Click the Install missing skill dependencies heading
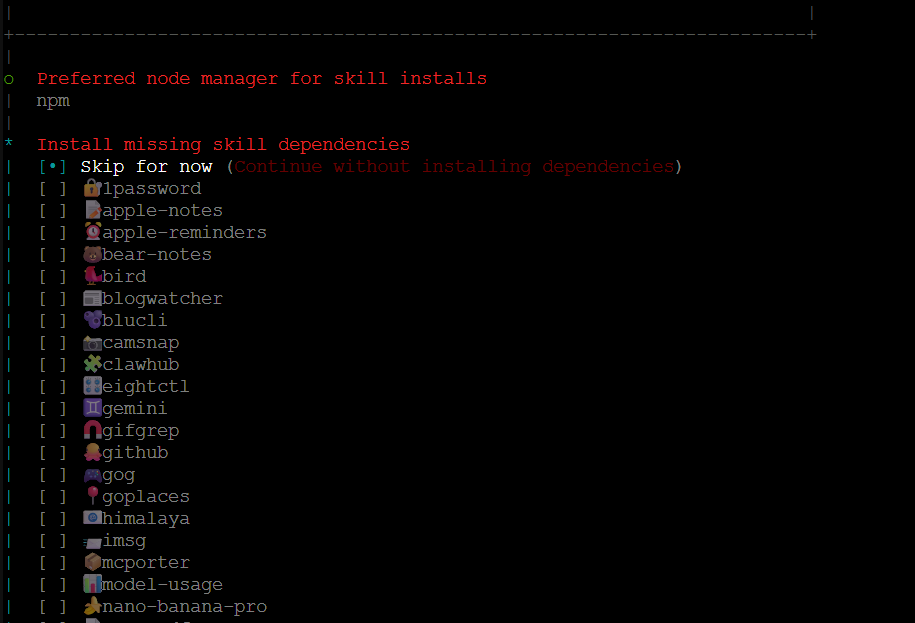The image size is (915, 623). (x=223, y=144)
